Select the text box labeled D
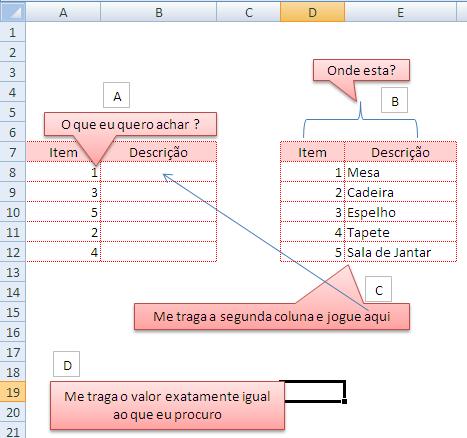The height and width of the screenshot is (438, 467). pyautogui.click(x=67, y=364)
